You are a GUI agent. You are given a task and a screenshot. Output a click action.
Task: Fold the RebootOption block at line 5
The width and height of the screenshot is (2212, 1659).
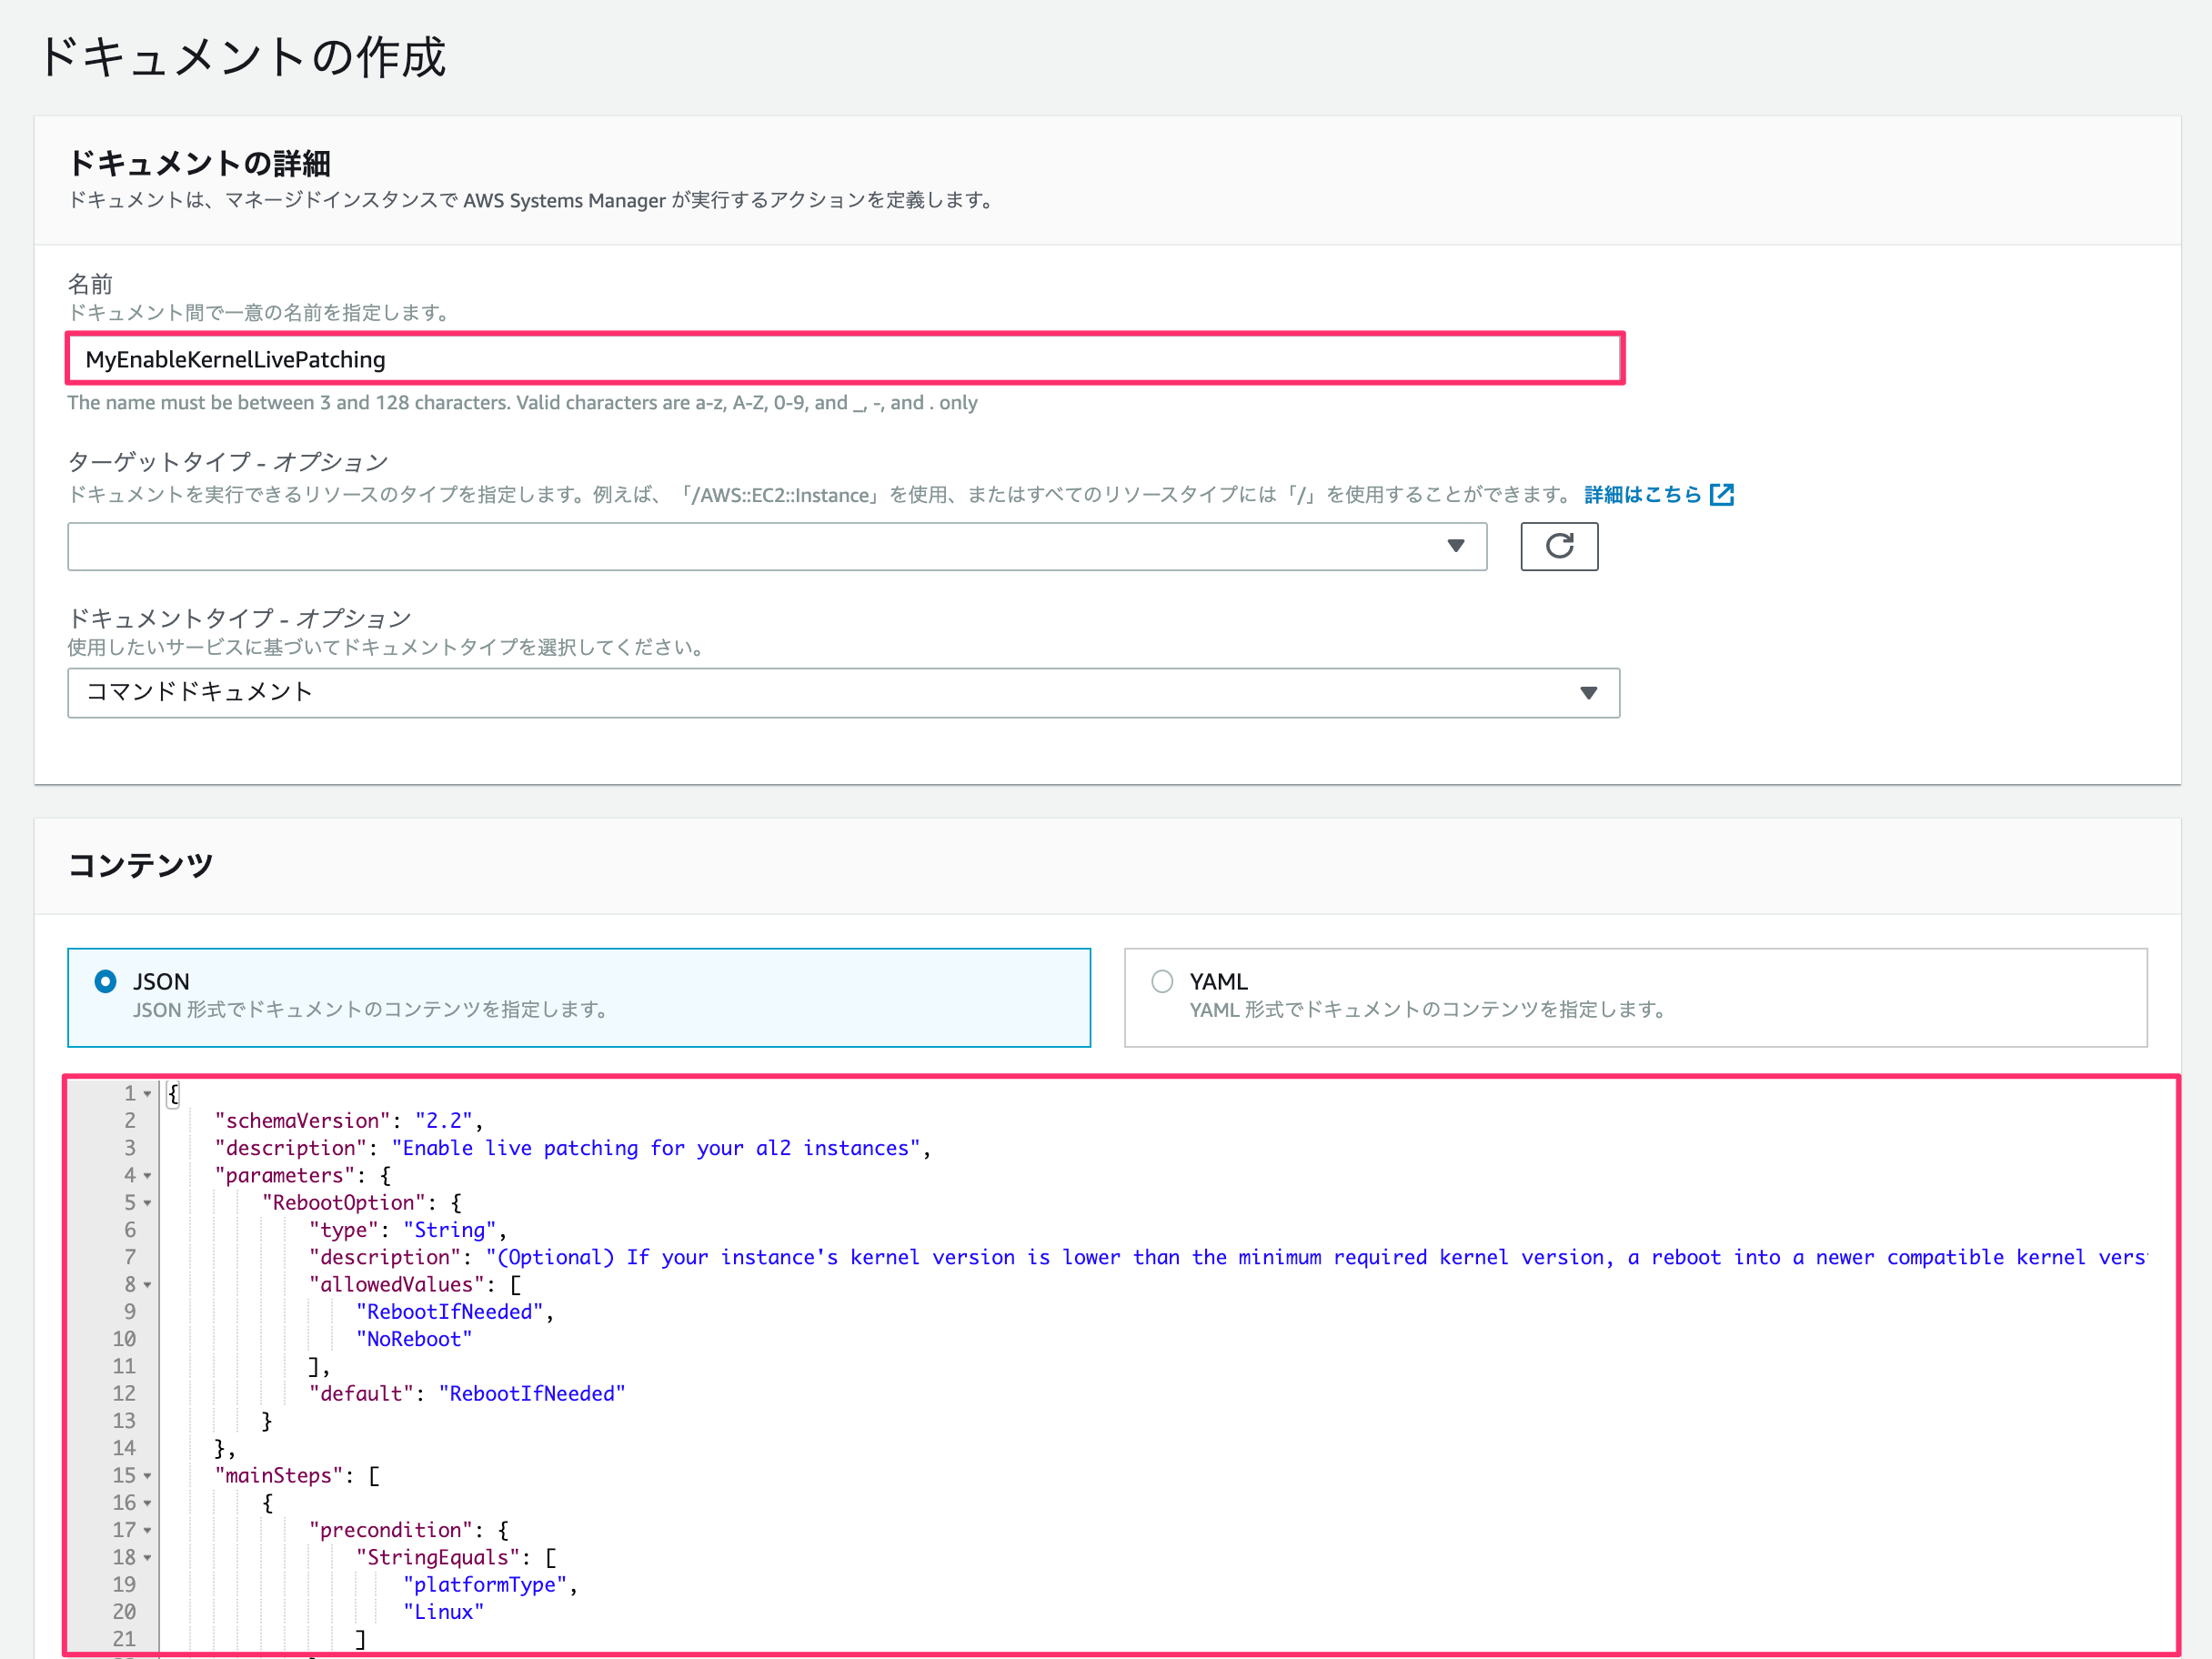coord(148,1203)
